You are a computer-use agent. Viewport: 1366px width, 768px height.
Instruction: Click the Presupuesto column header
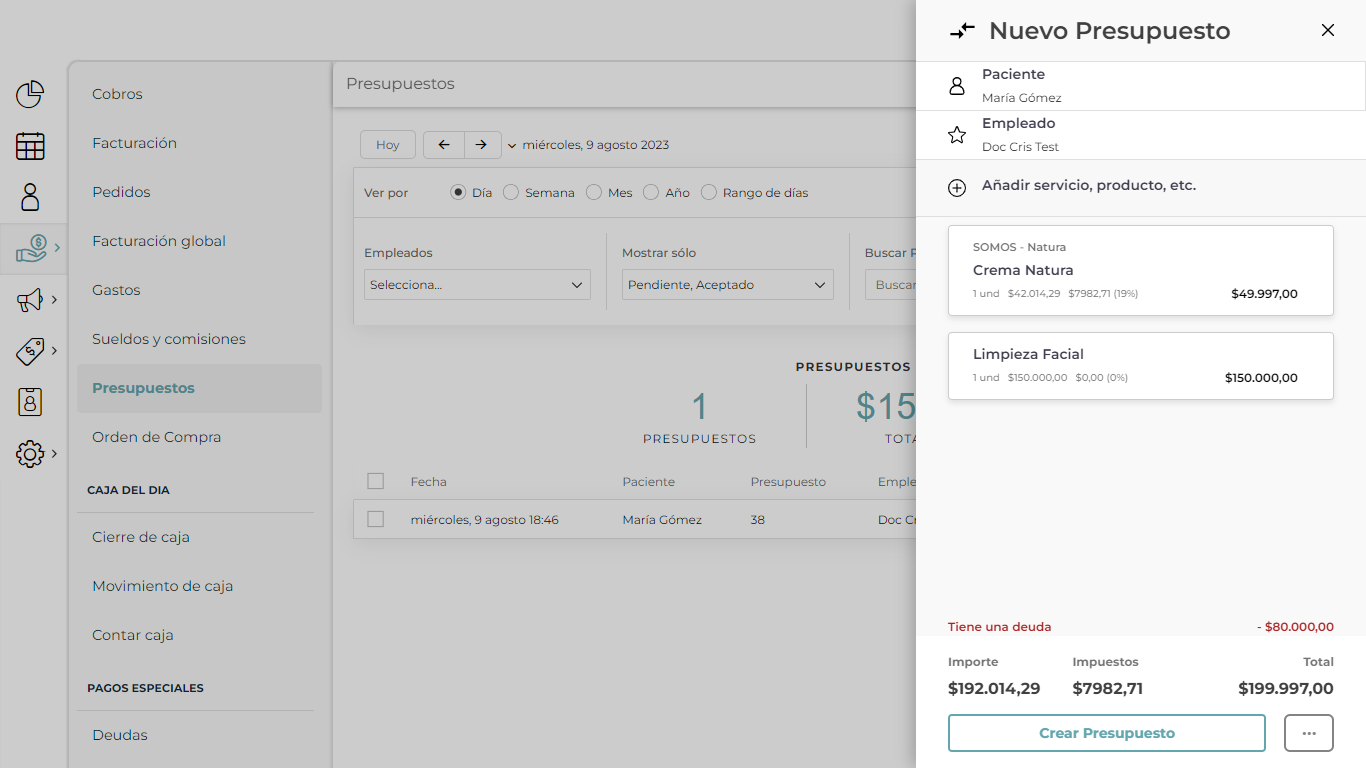pos(788,482)
